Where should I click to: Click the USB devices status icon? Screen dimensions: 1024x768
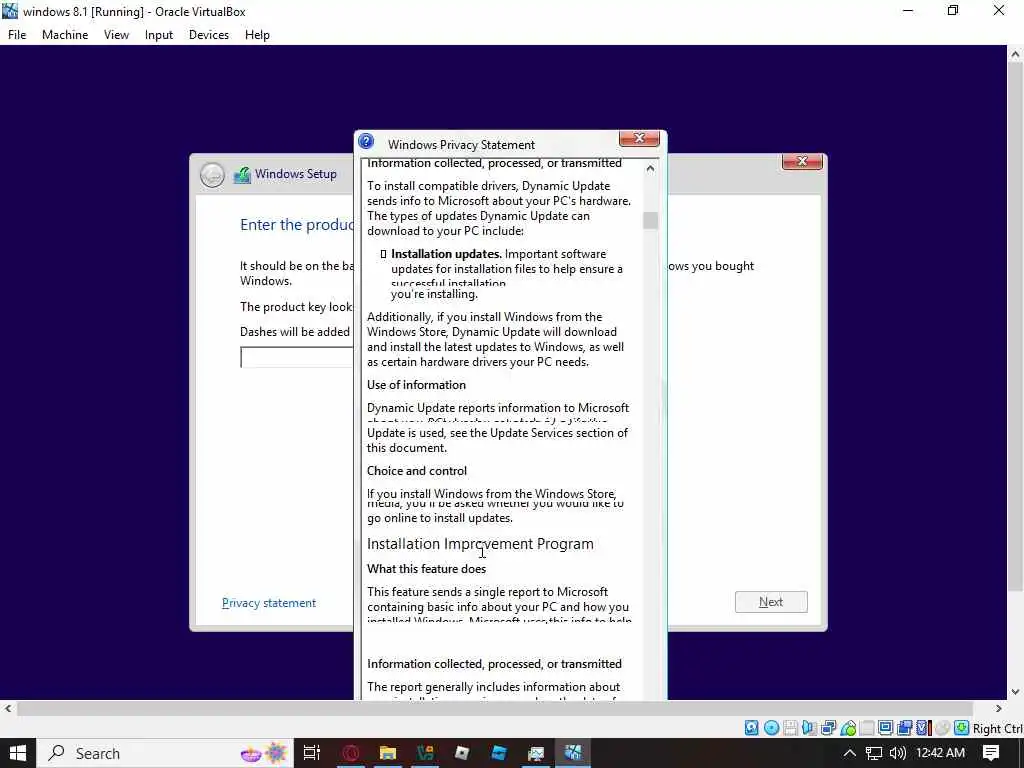tap(848, 728)
